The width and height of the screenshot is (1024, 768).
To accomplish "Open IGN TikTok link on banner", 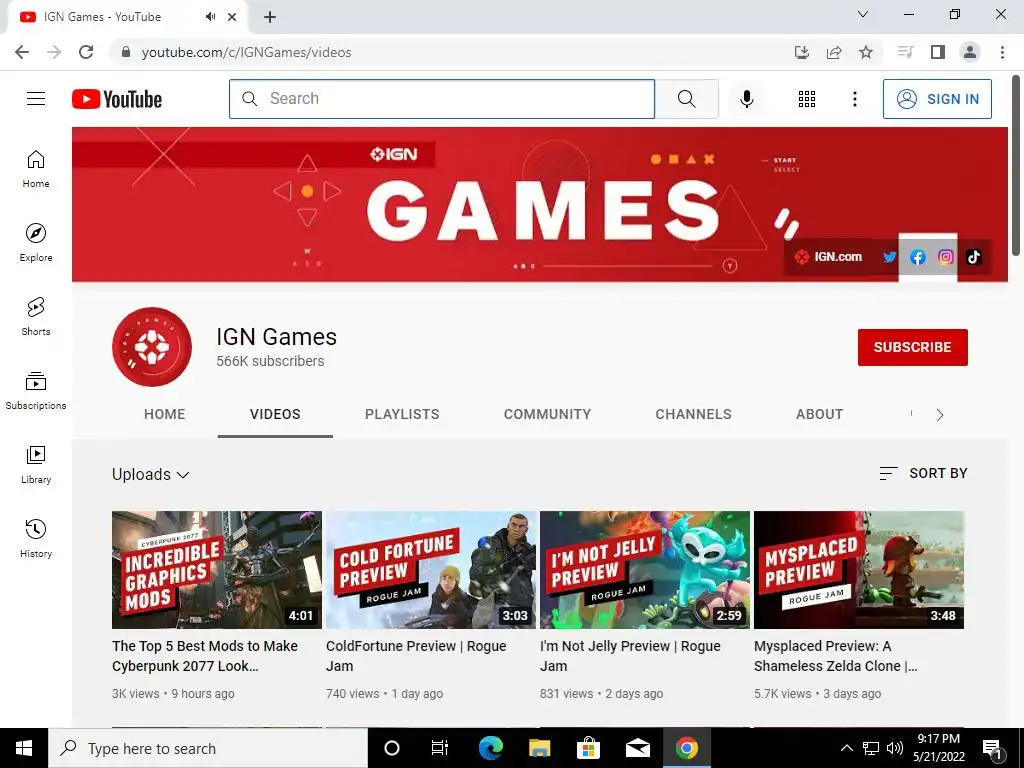I will (974, 257).
